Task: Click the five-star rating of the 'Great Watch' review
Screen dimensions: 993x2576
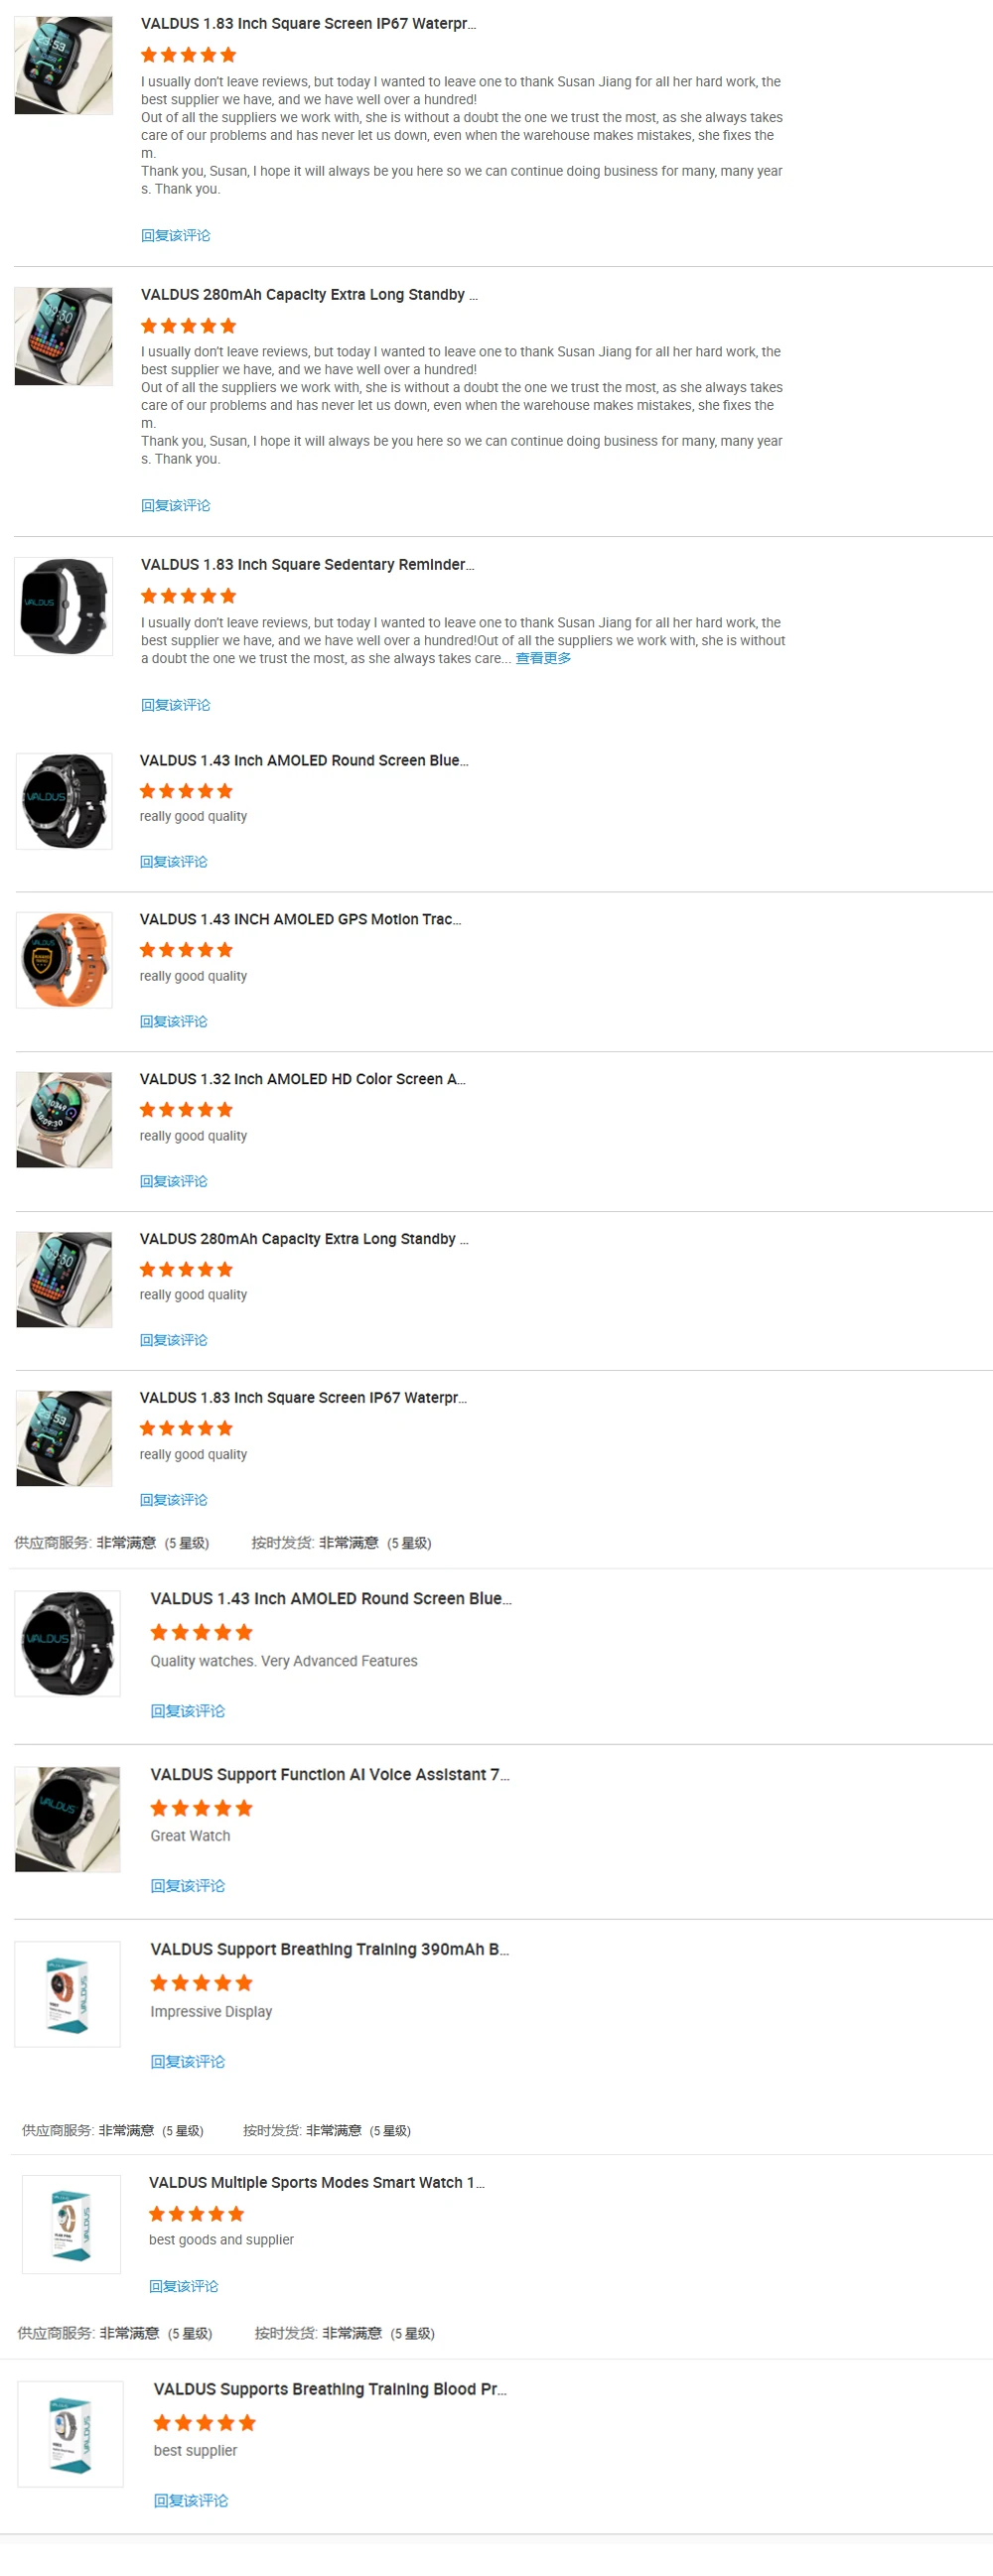Action: [202, 1808]
